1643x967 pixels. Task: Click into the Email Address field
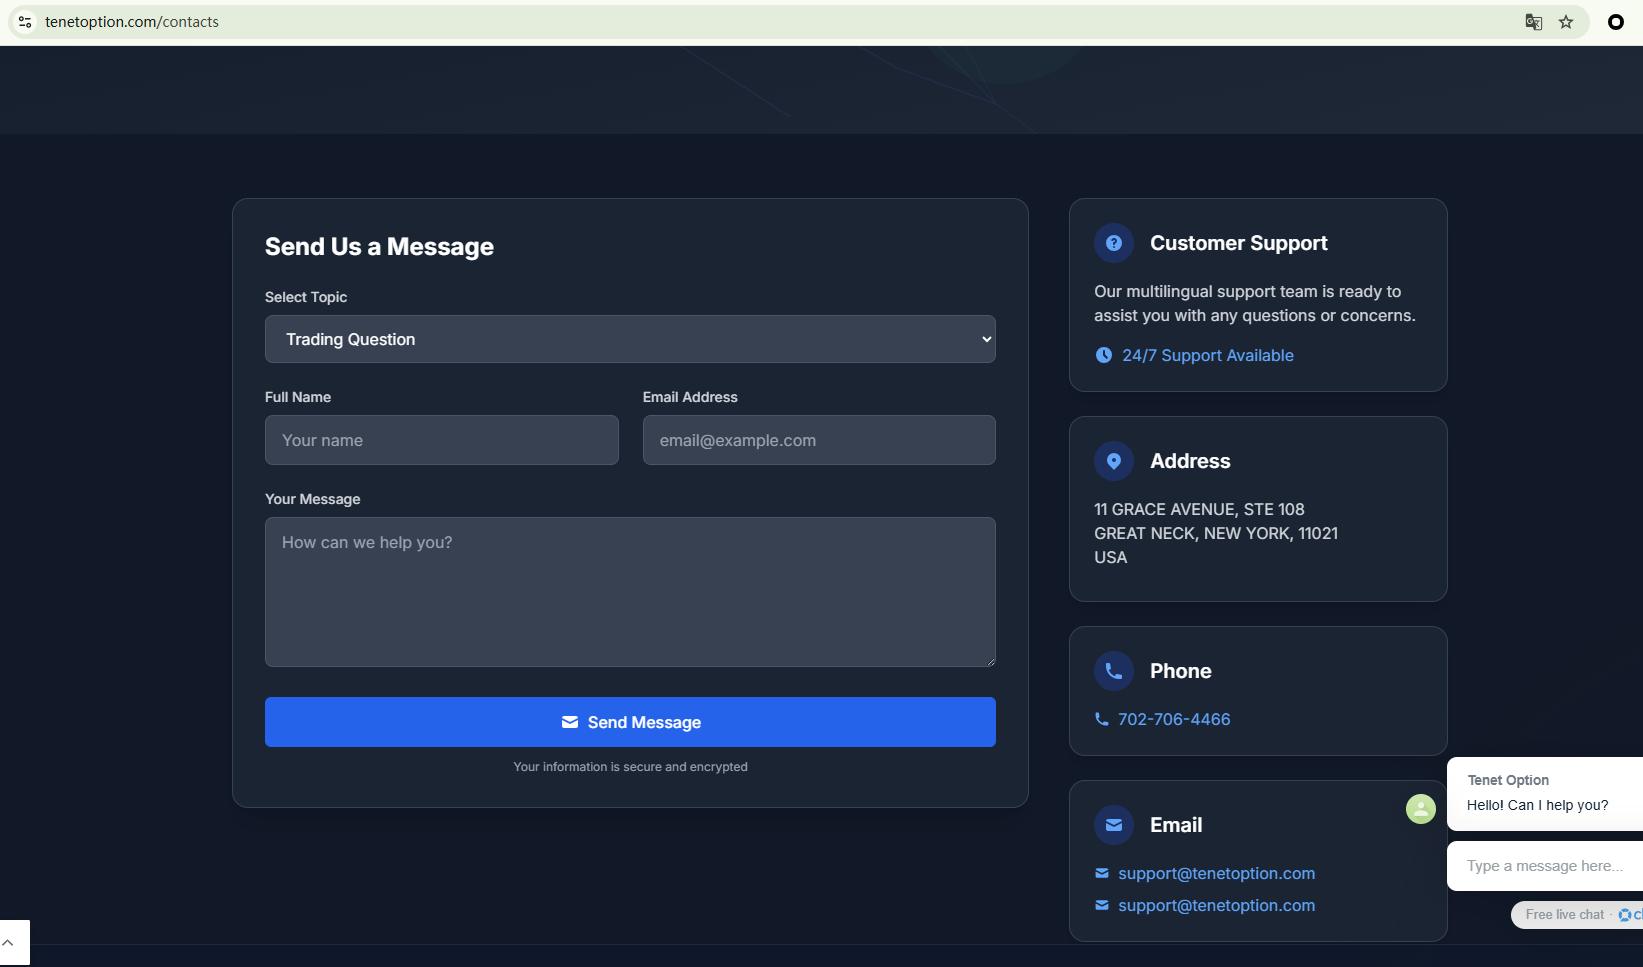pyautogui.click(x=818, y=440)
